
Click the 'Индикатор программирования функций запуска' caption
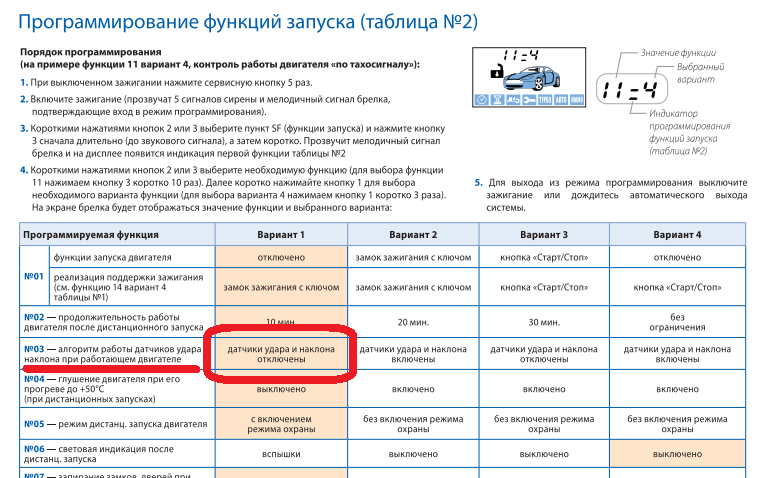tap(689, 132)
